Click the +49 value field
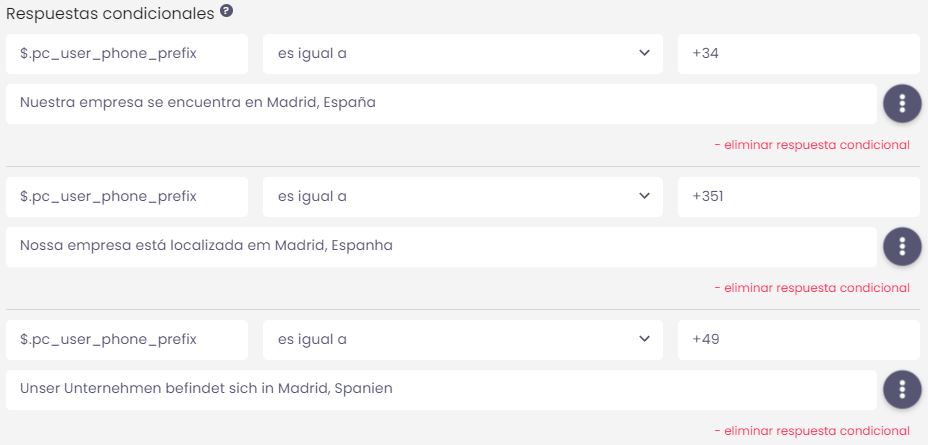 click(x=798, y=340)
